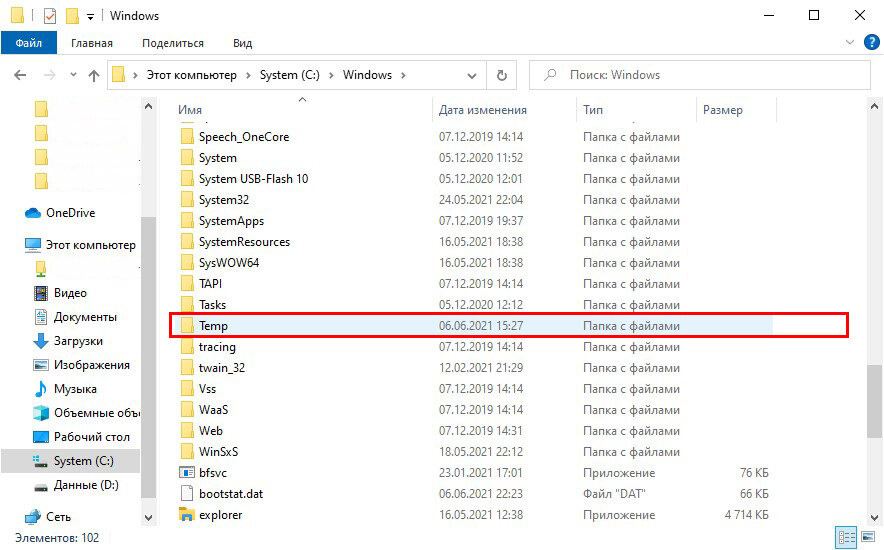Go up one folder level

(x=94, y=75)
